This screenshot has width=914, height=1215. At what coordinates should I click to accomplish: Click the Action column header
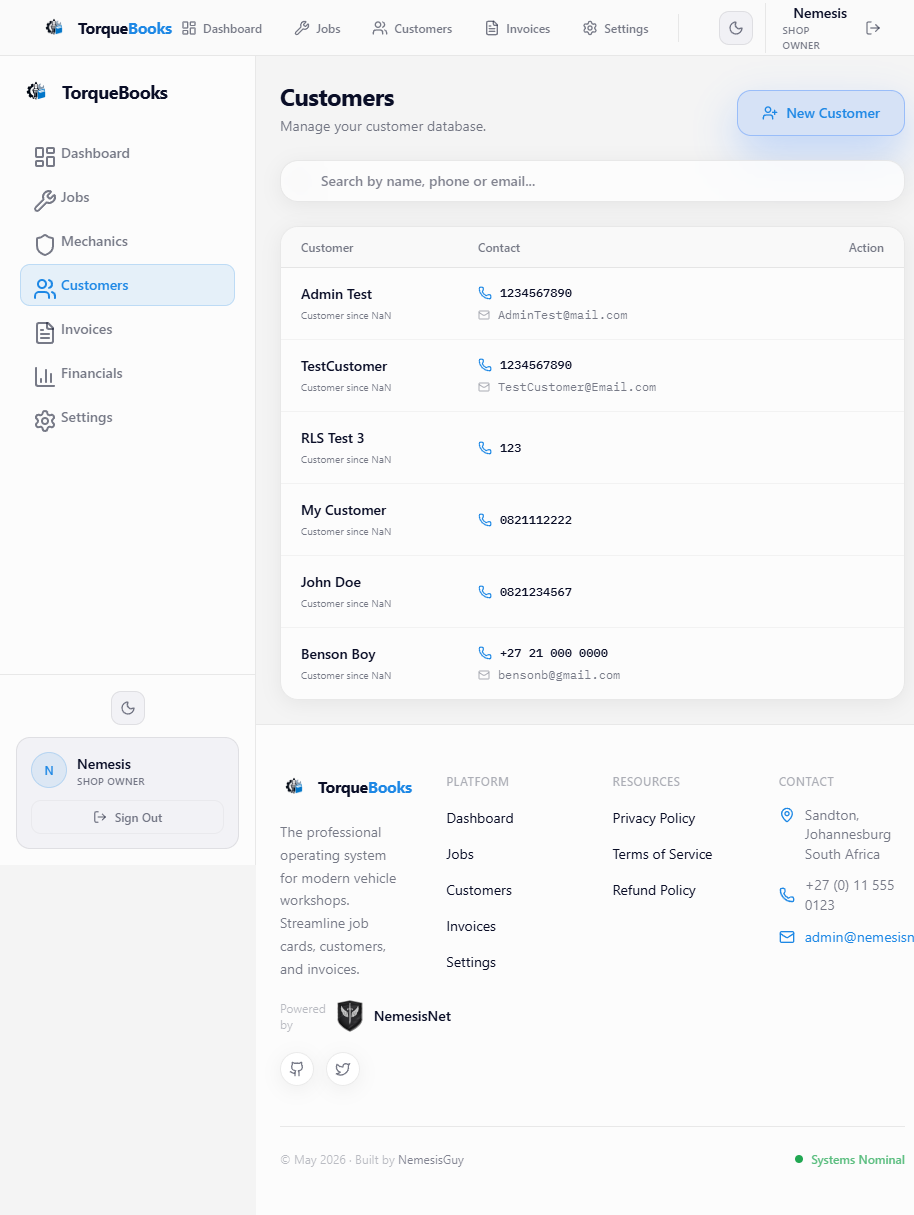point(866,248)
